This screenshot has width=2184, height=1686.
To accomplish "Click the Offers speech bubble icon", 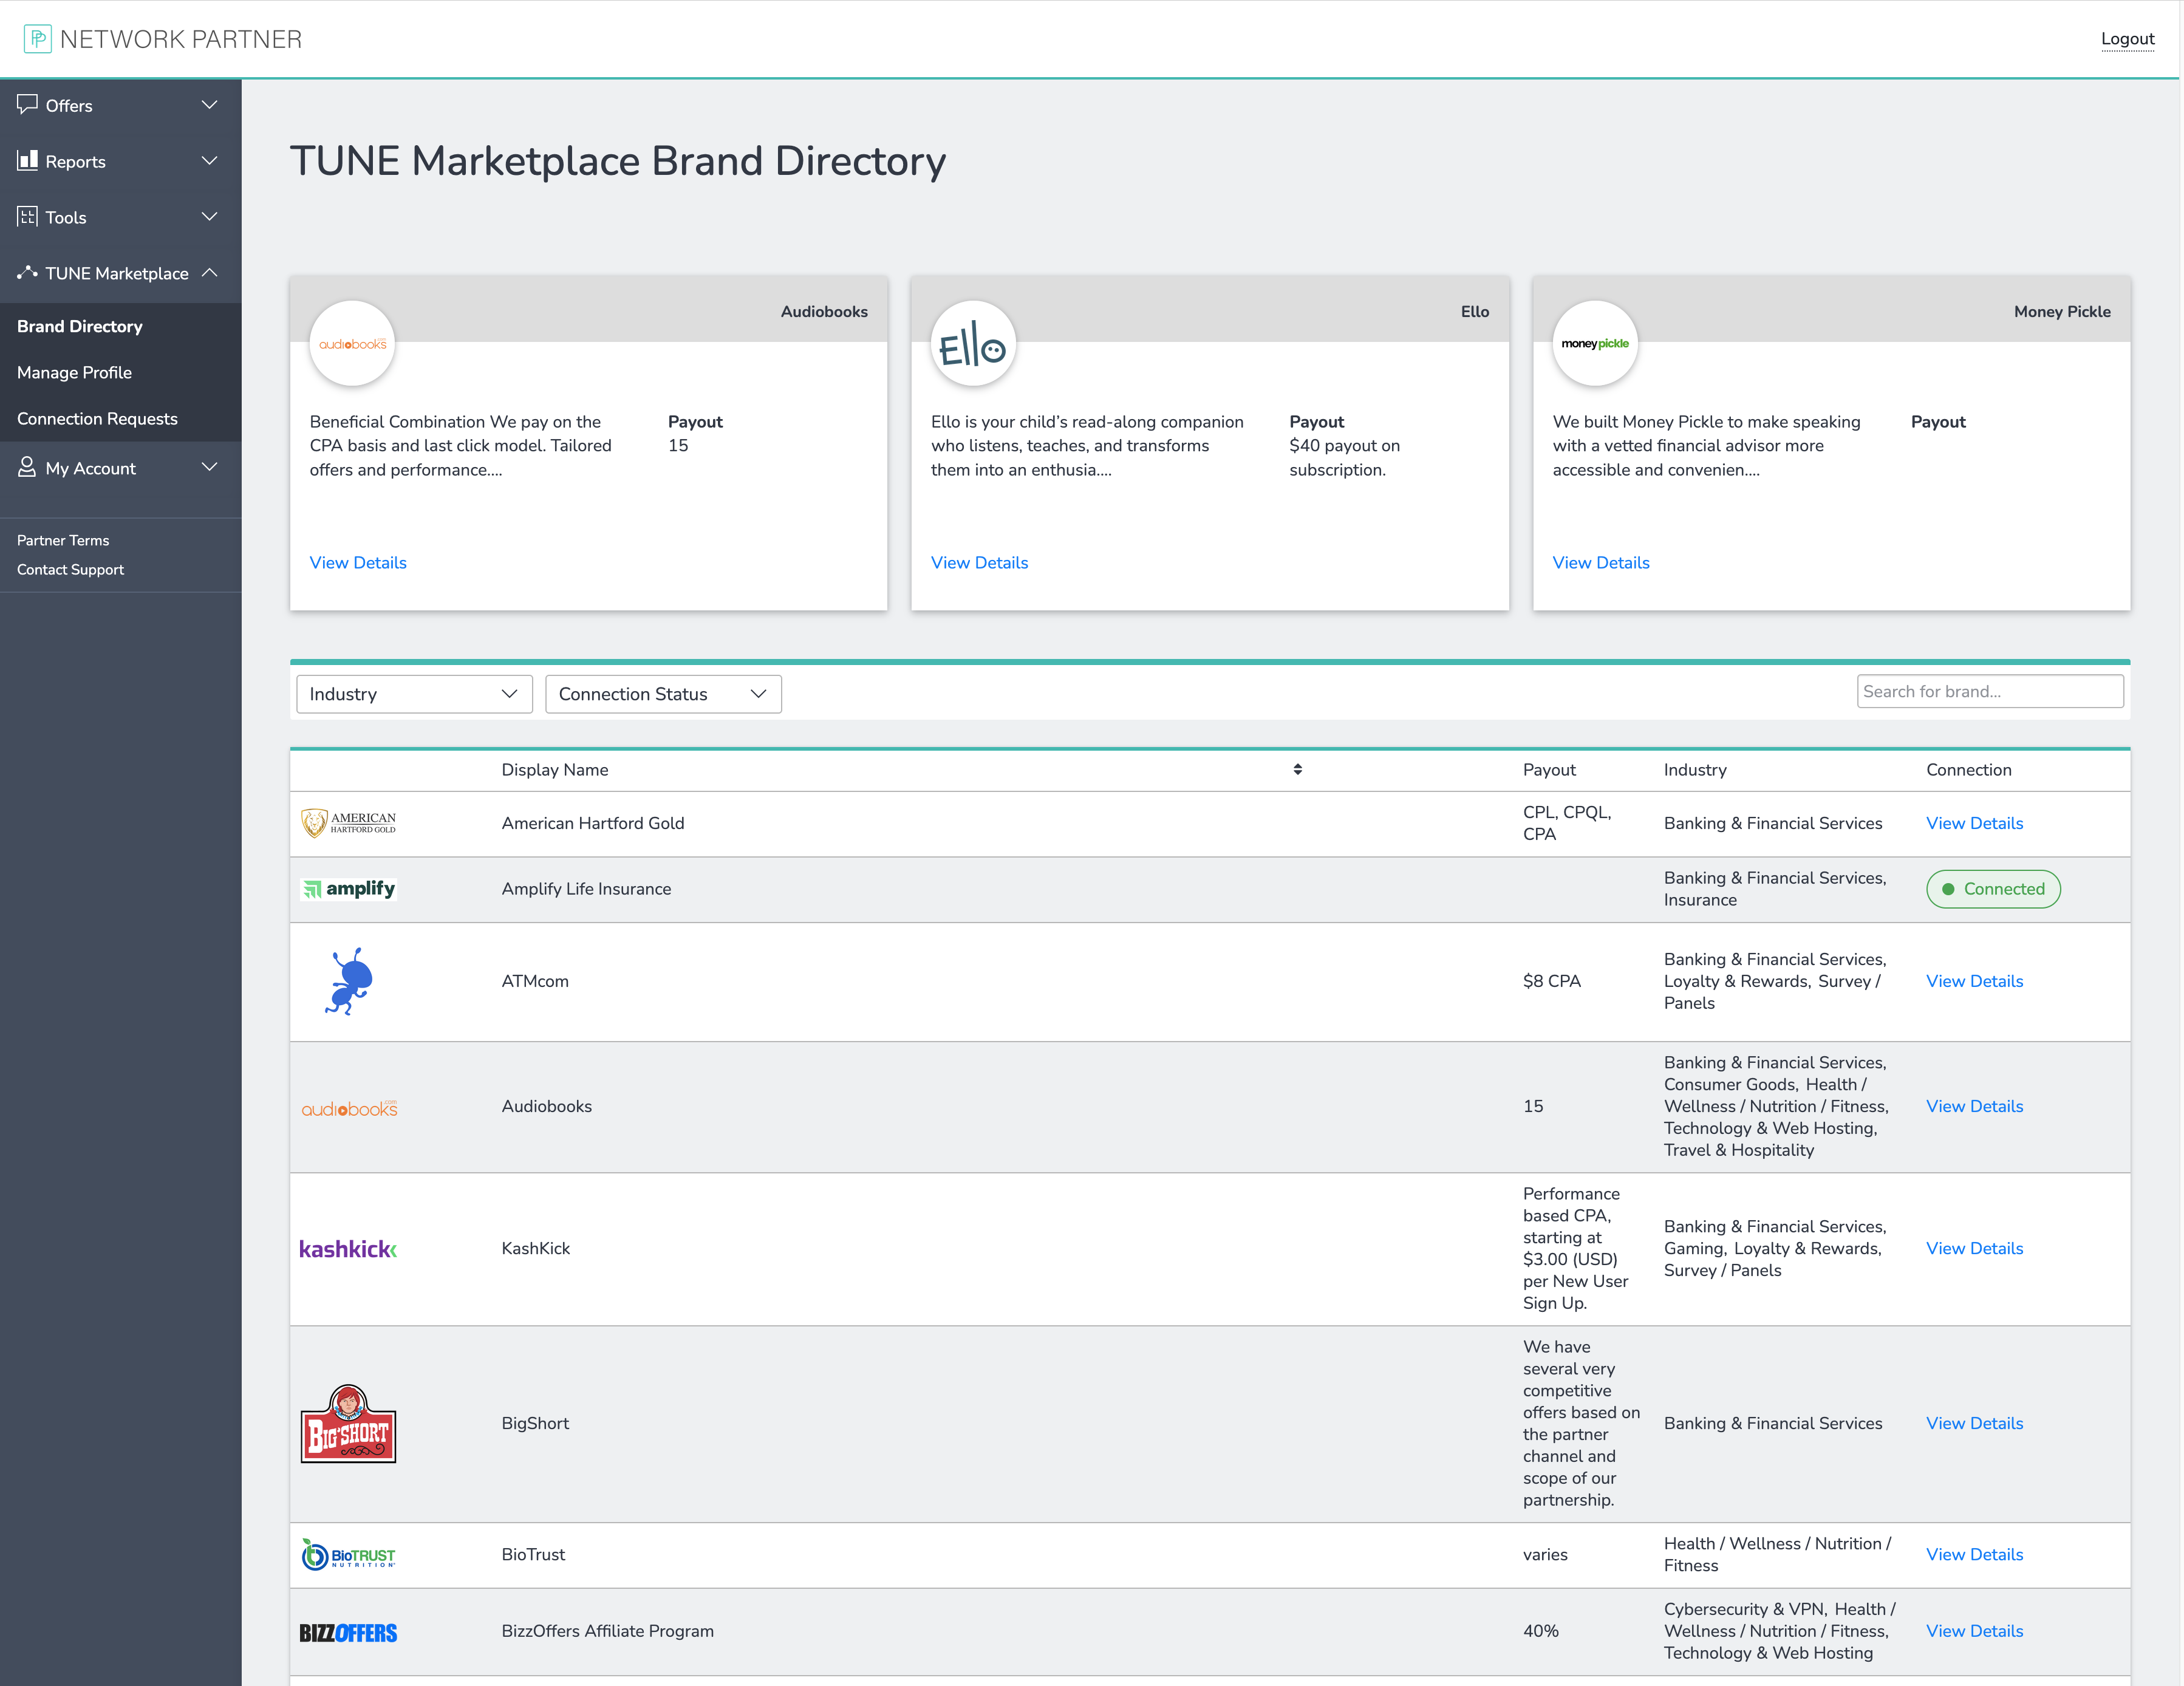I will [x=27, y=104].
